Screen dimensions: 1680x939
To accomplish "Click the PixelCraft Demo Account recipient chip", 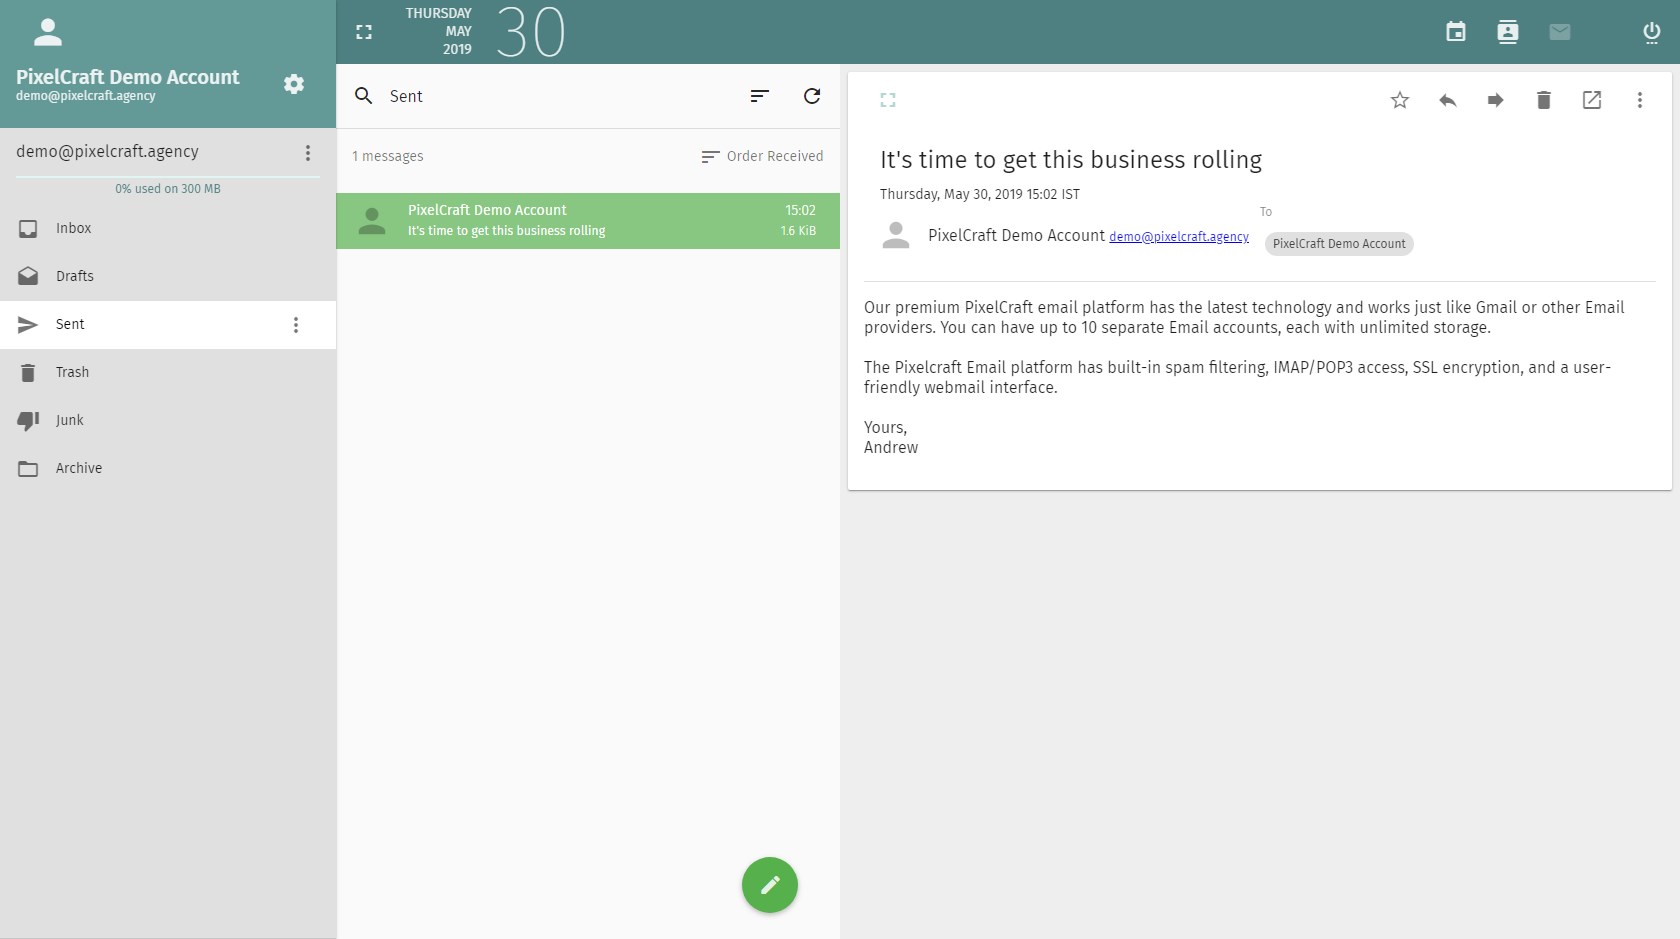I will 1339,244.
